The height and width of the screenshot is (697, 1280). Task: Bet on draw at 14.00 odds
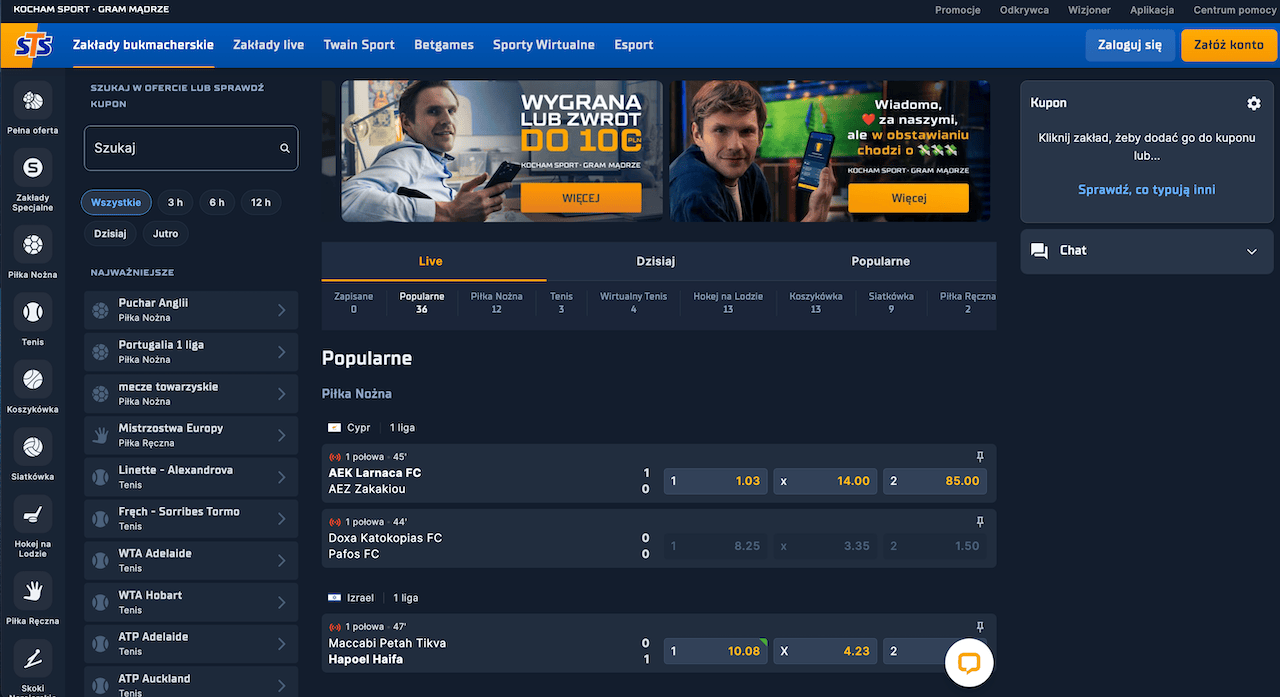pos(825,481)
